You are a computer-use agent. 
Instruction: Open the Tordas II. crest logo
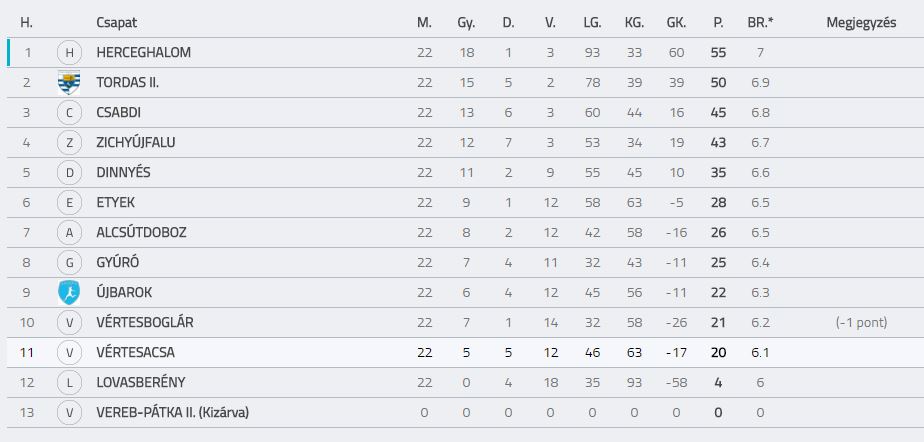69,83
